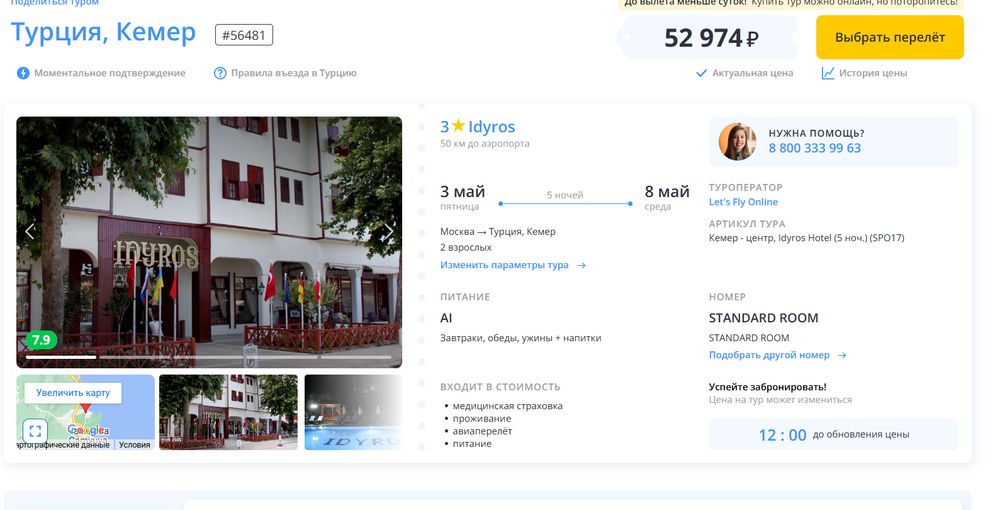
Task: Click Подобрать другой номер link
Action: (769, 355)
